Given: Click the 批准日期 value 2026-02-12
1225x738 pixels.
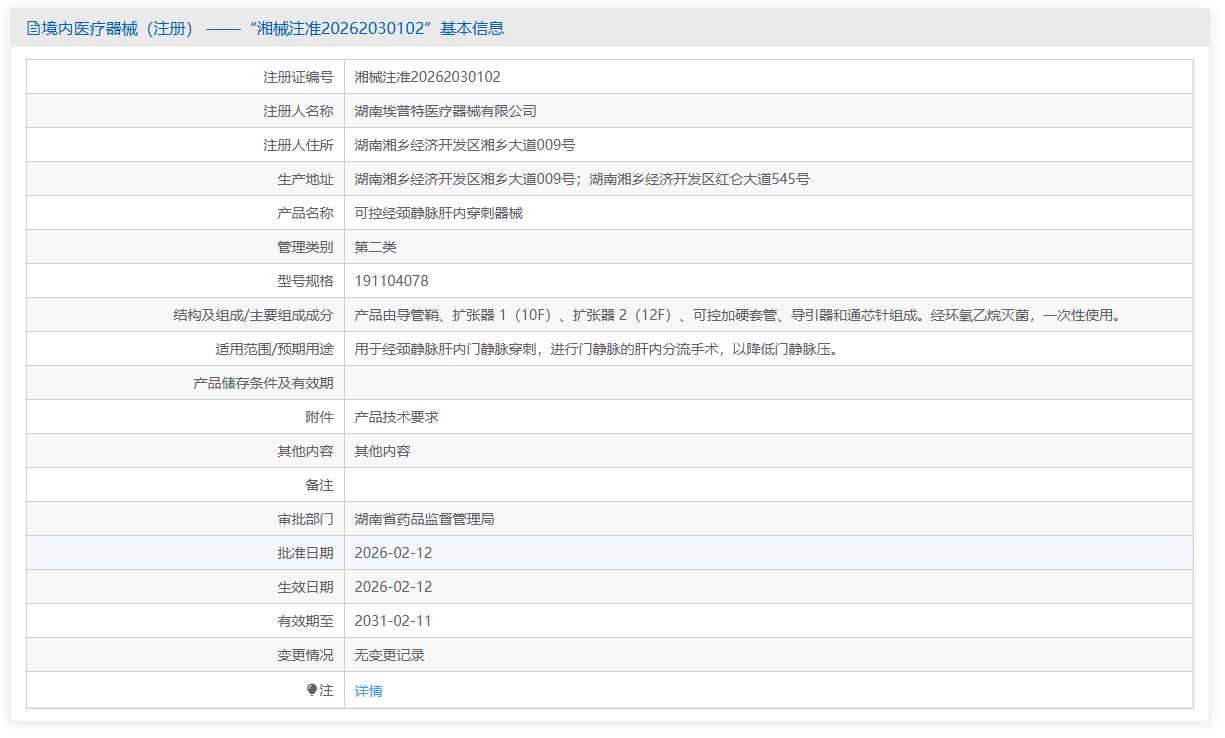Looking at the screenshot, I should (x=393, y=553).
